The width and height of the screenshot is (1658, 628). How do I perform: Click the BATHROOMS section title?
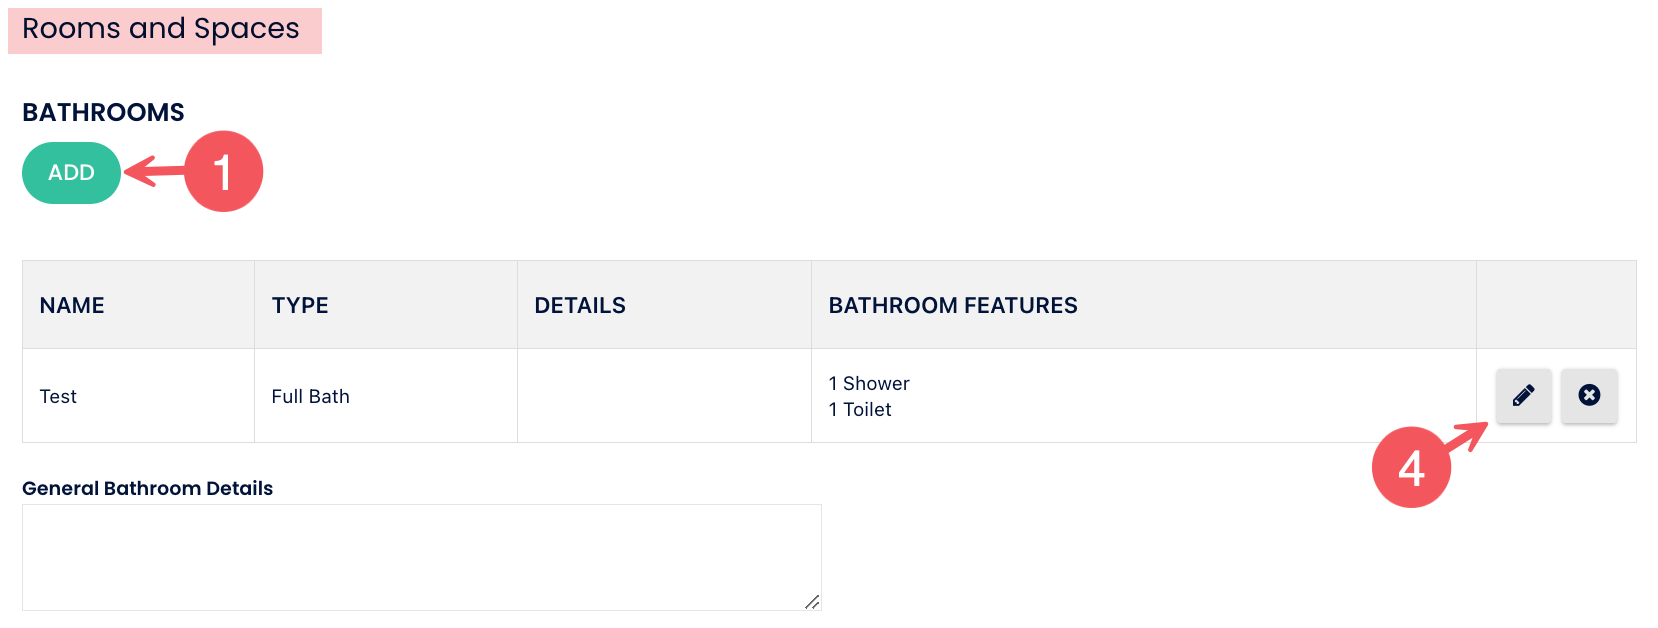103,113
